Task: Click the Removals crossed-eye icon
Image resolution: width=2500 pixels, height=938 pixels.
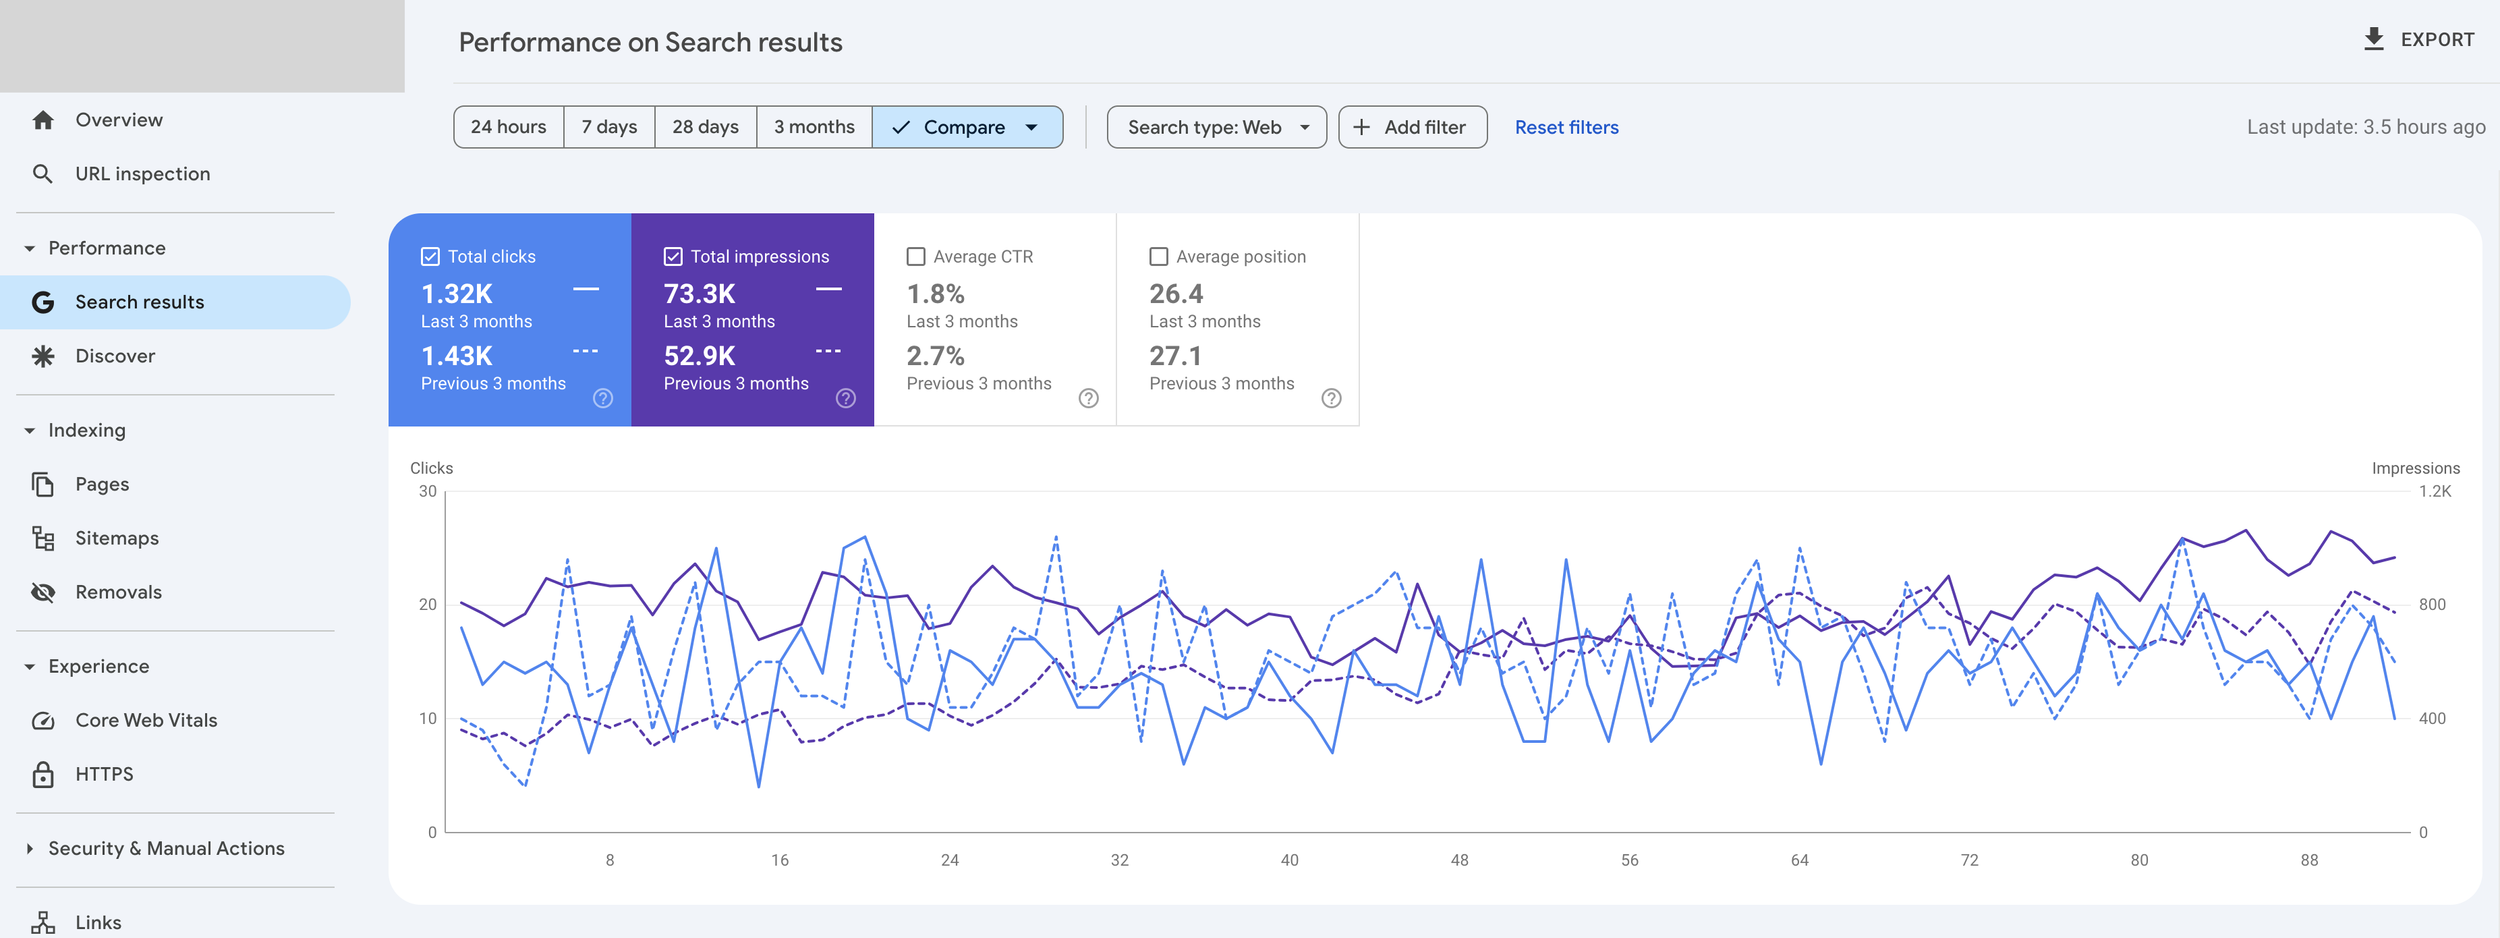Action: (43, 593)
